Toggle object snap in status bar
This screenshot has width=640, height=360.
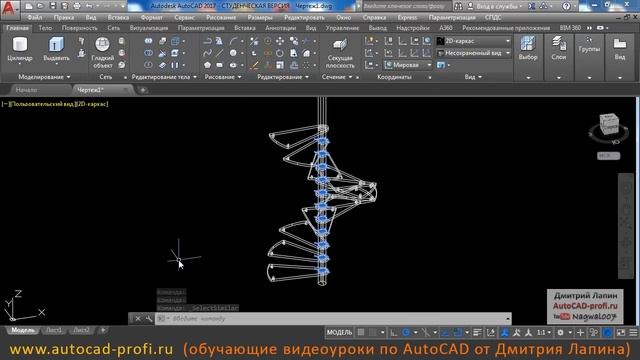pos(458,333)
